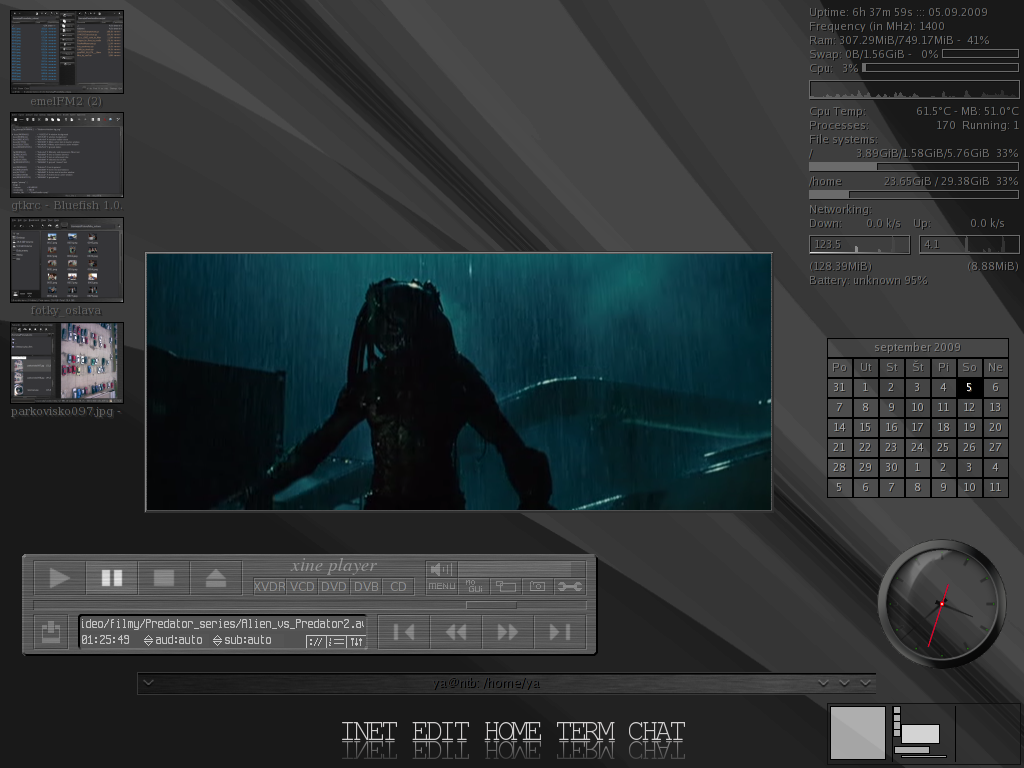The height and width of the screenshot is (768, 1024).
Task: Open file with xine load icon
Action: (51, 632)
